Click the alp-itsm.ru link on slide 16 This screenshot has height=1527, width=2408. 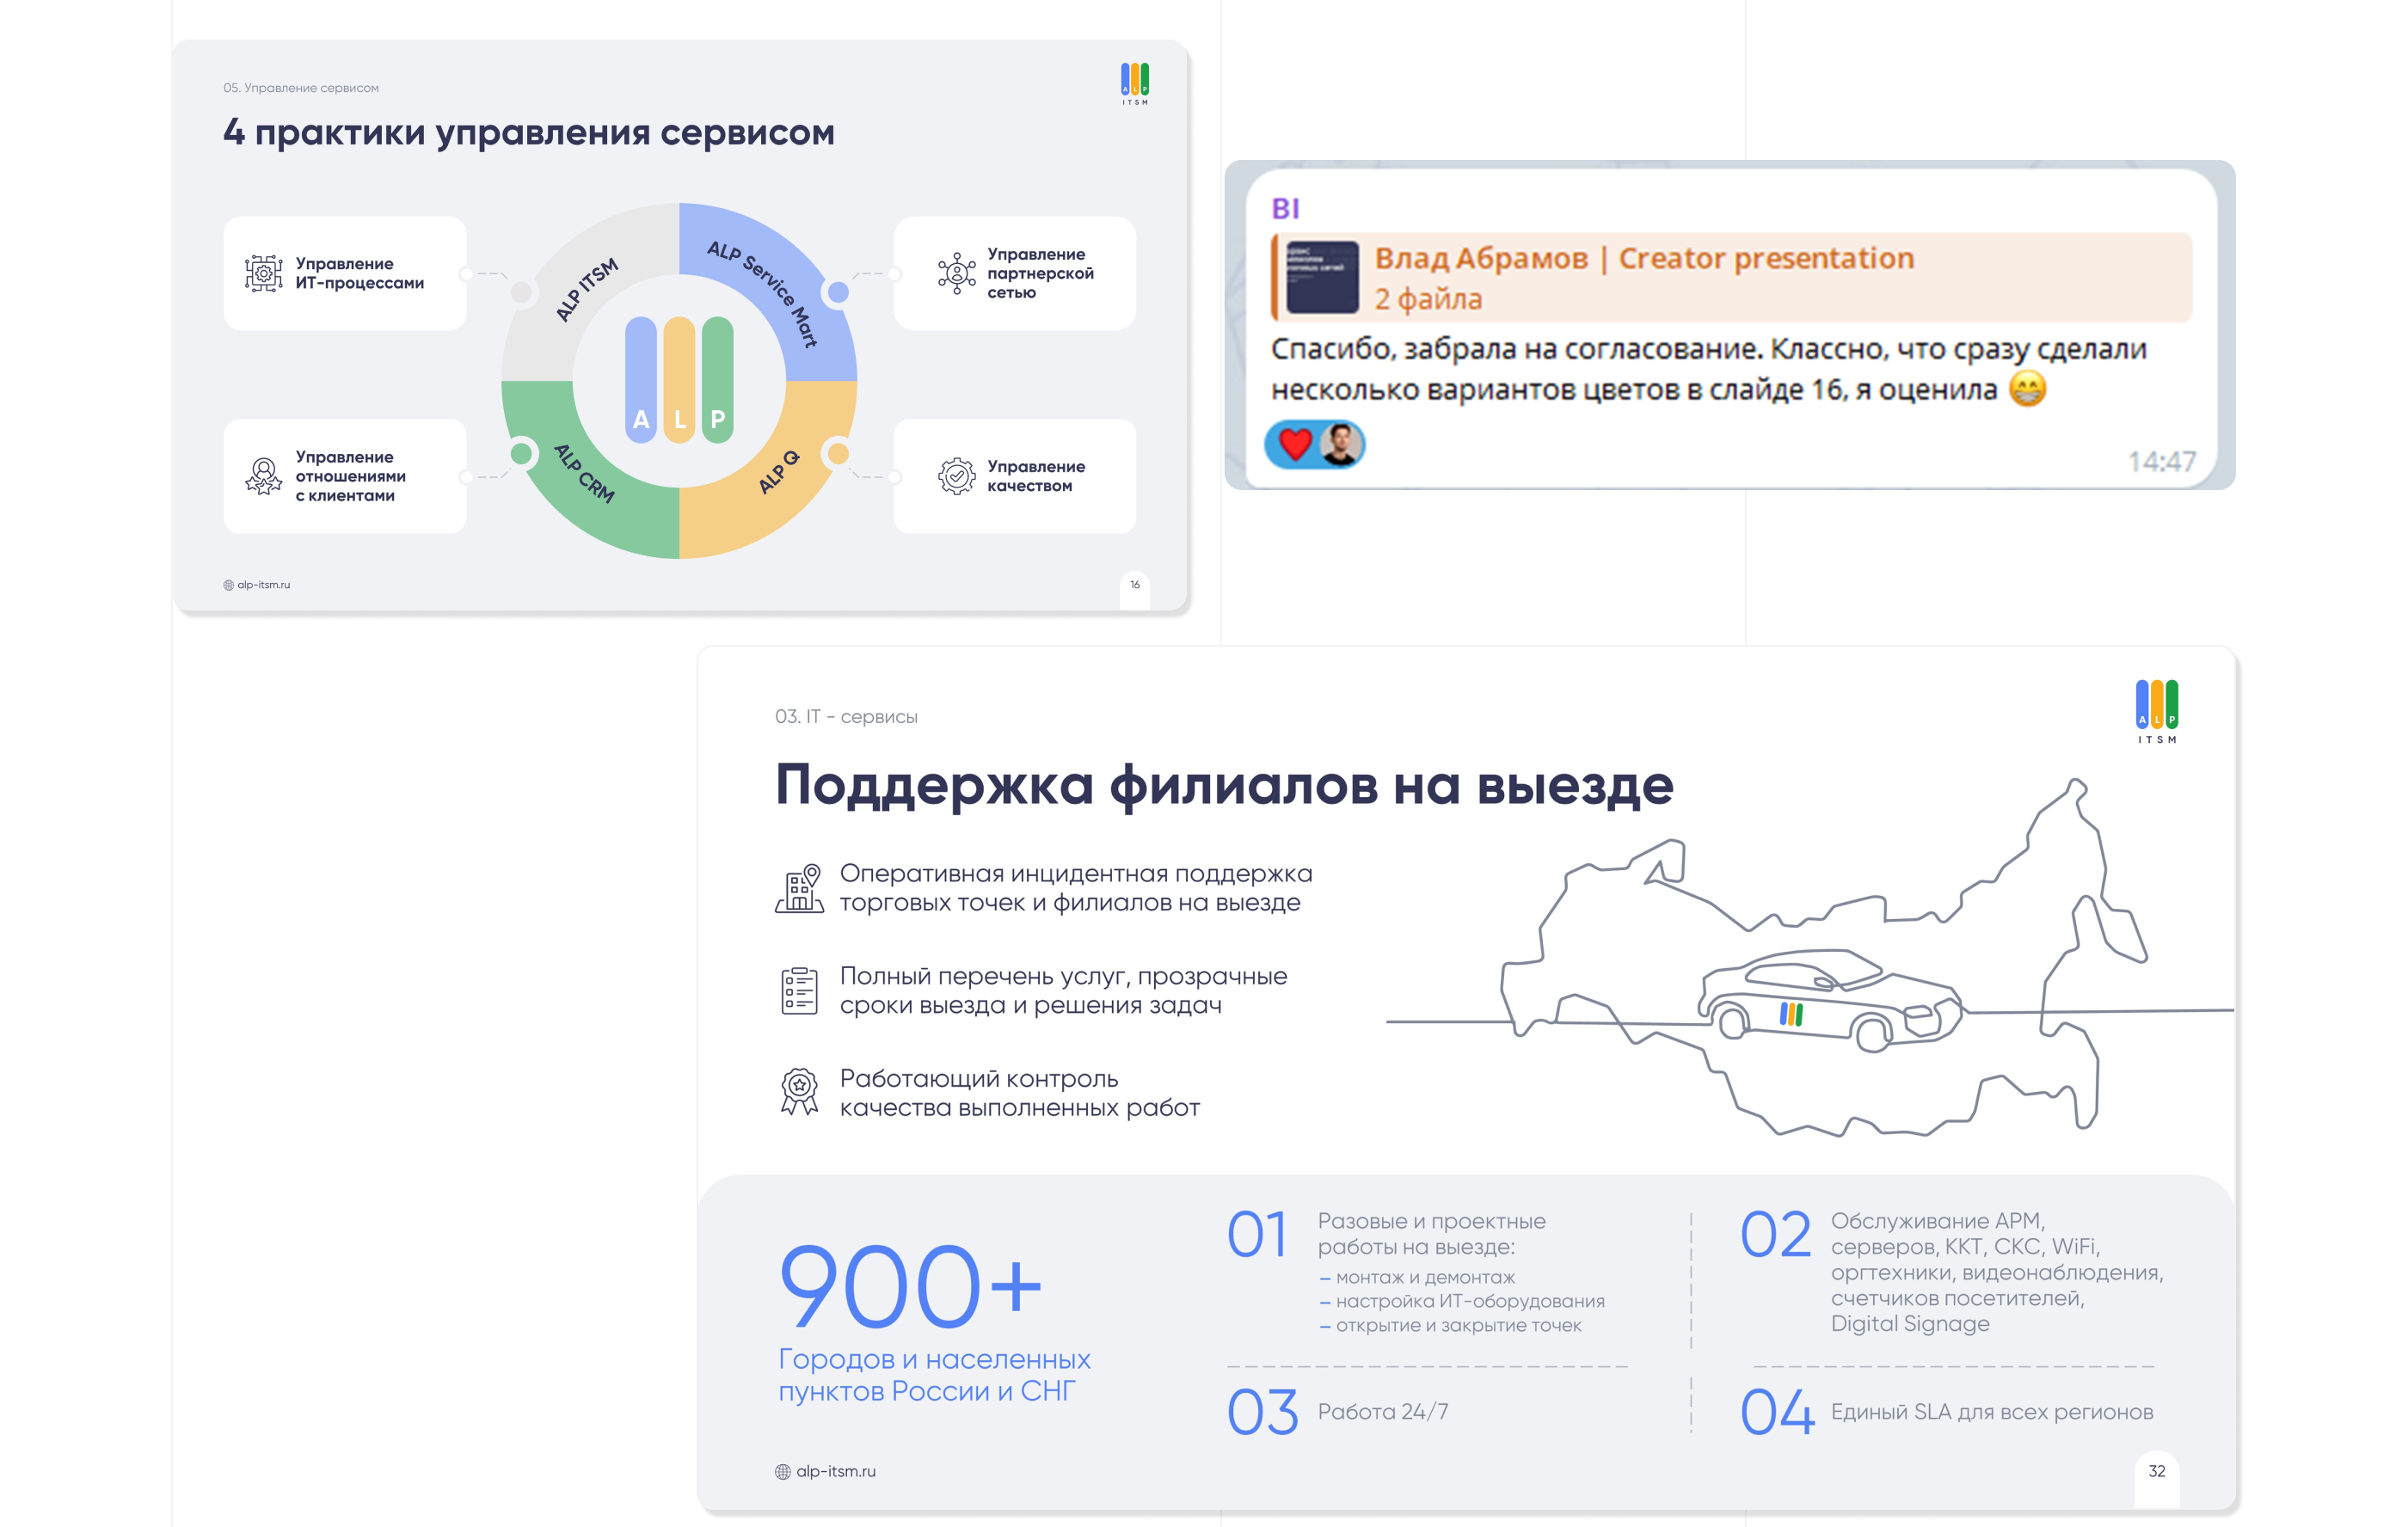(x=263, y=585)
